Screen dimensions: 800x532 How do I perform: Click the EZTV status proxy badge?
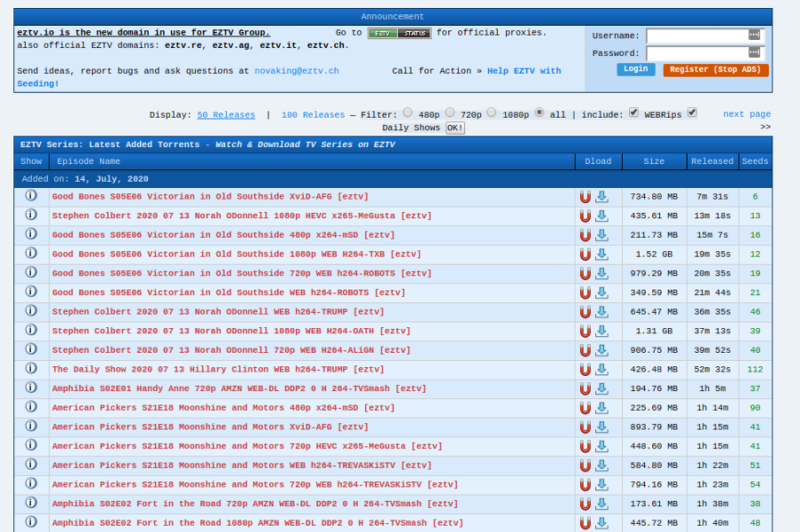[399, 33]
